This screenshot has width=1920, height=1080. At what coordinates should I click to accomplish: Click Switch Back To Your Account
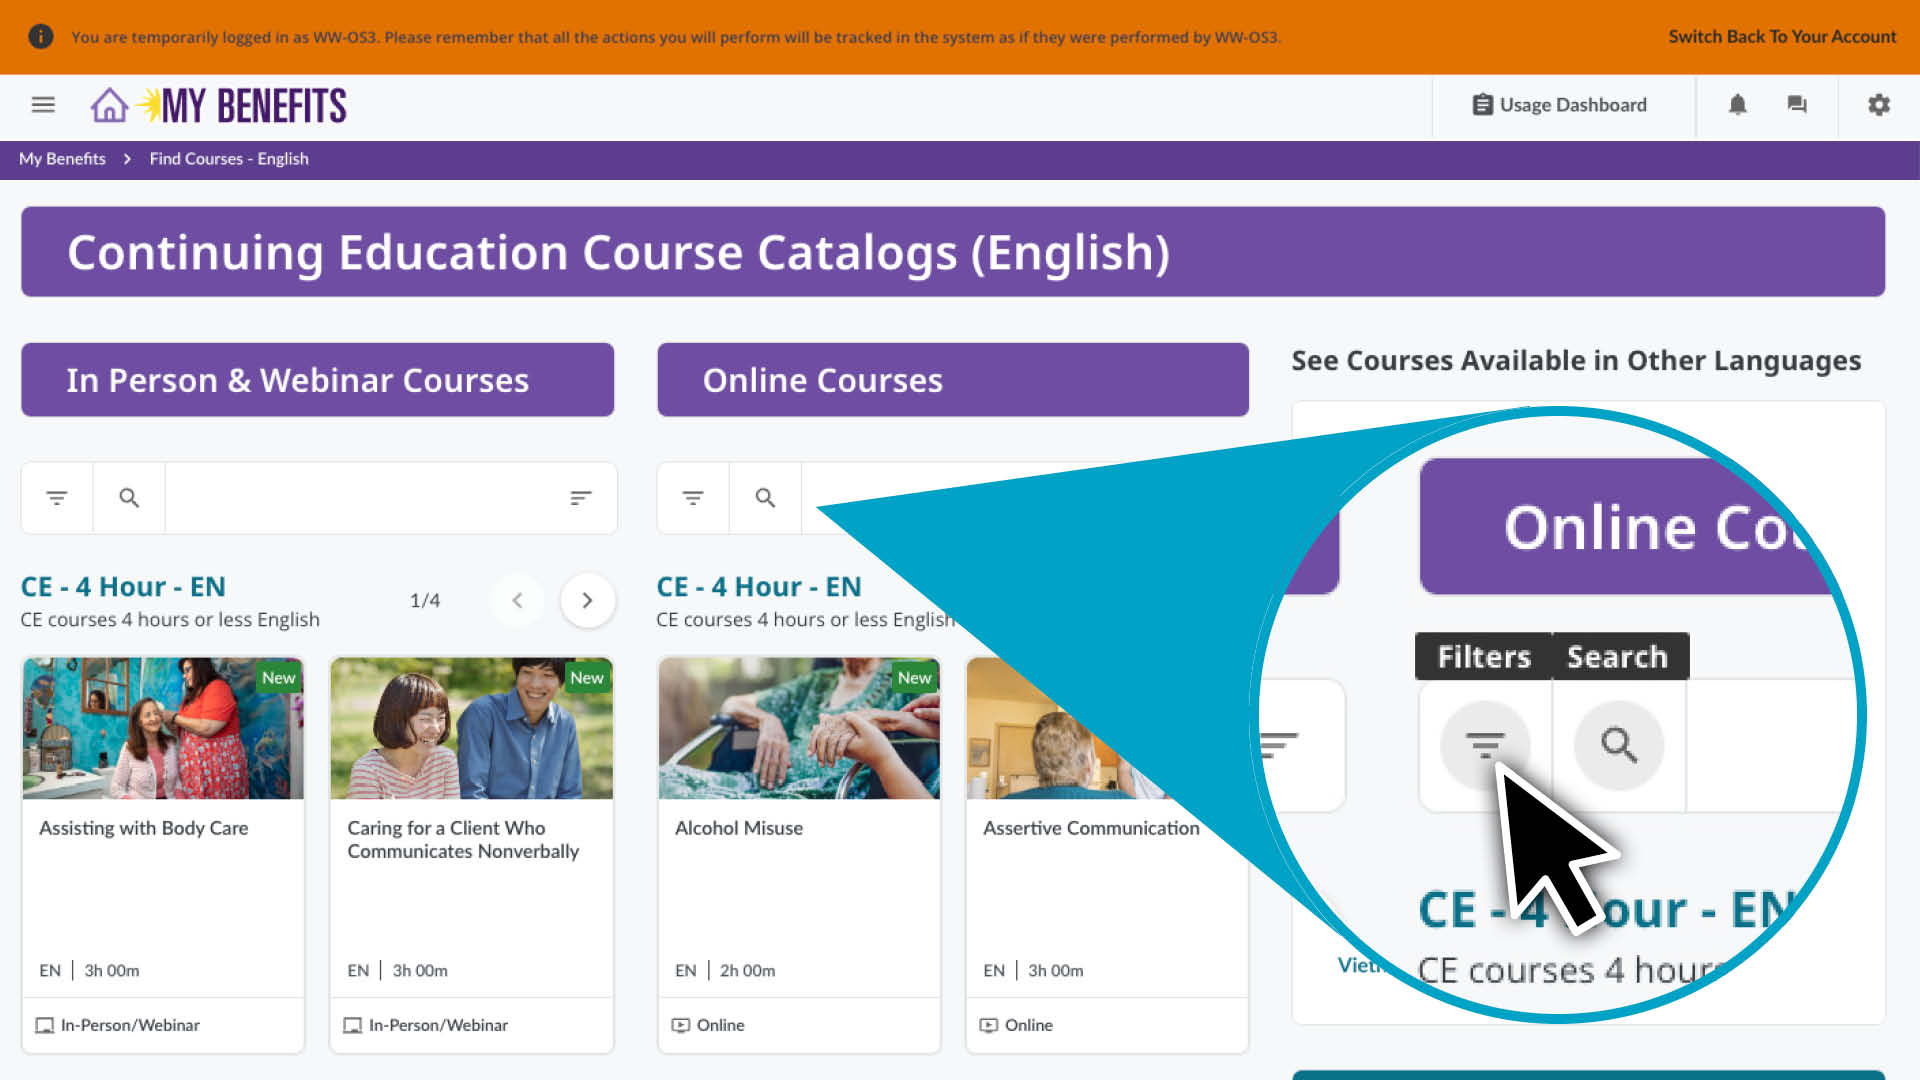click(1782, 36)
